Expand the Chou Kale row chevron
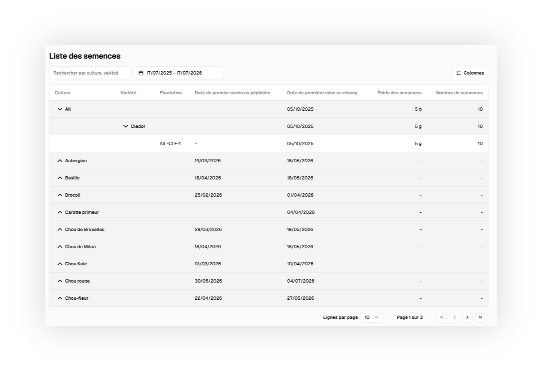 pyautogui.click(x=59, y=264)
